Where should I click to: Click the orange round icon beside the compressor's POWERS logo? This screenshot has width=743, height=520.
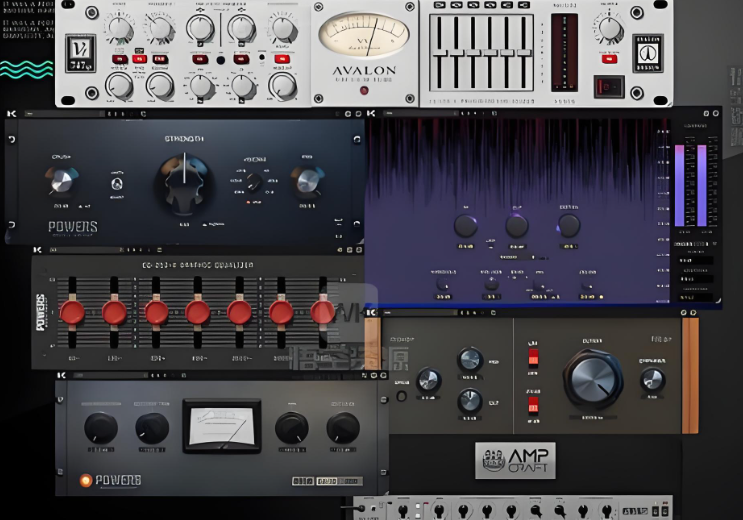(85, 480)
